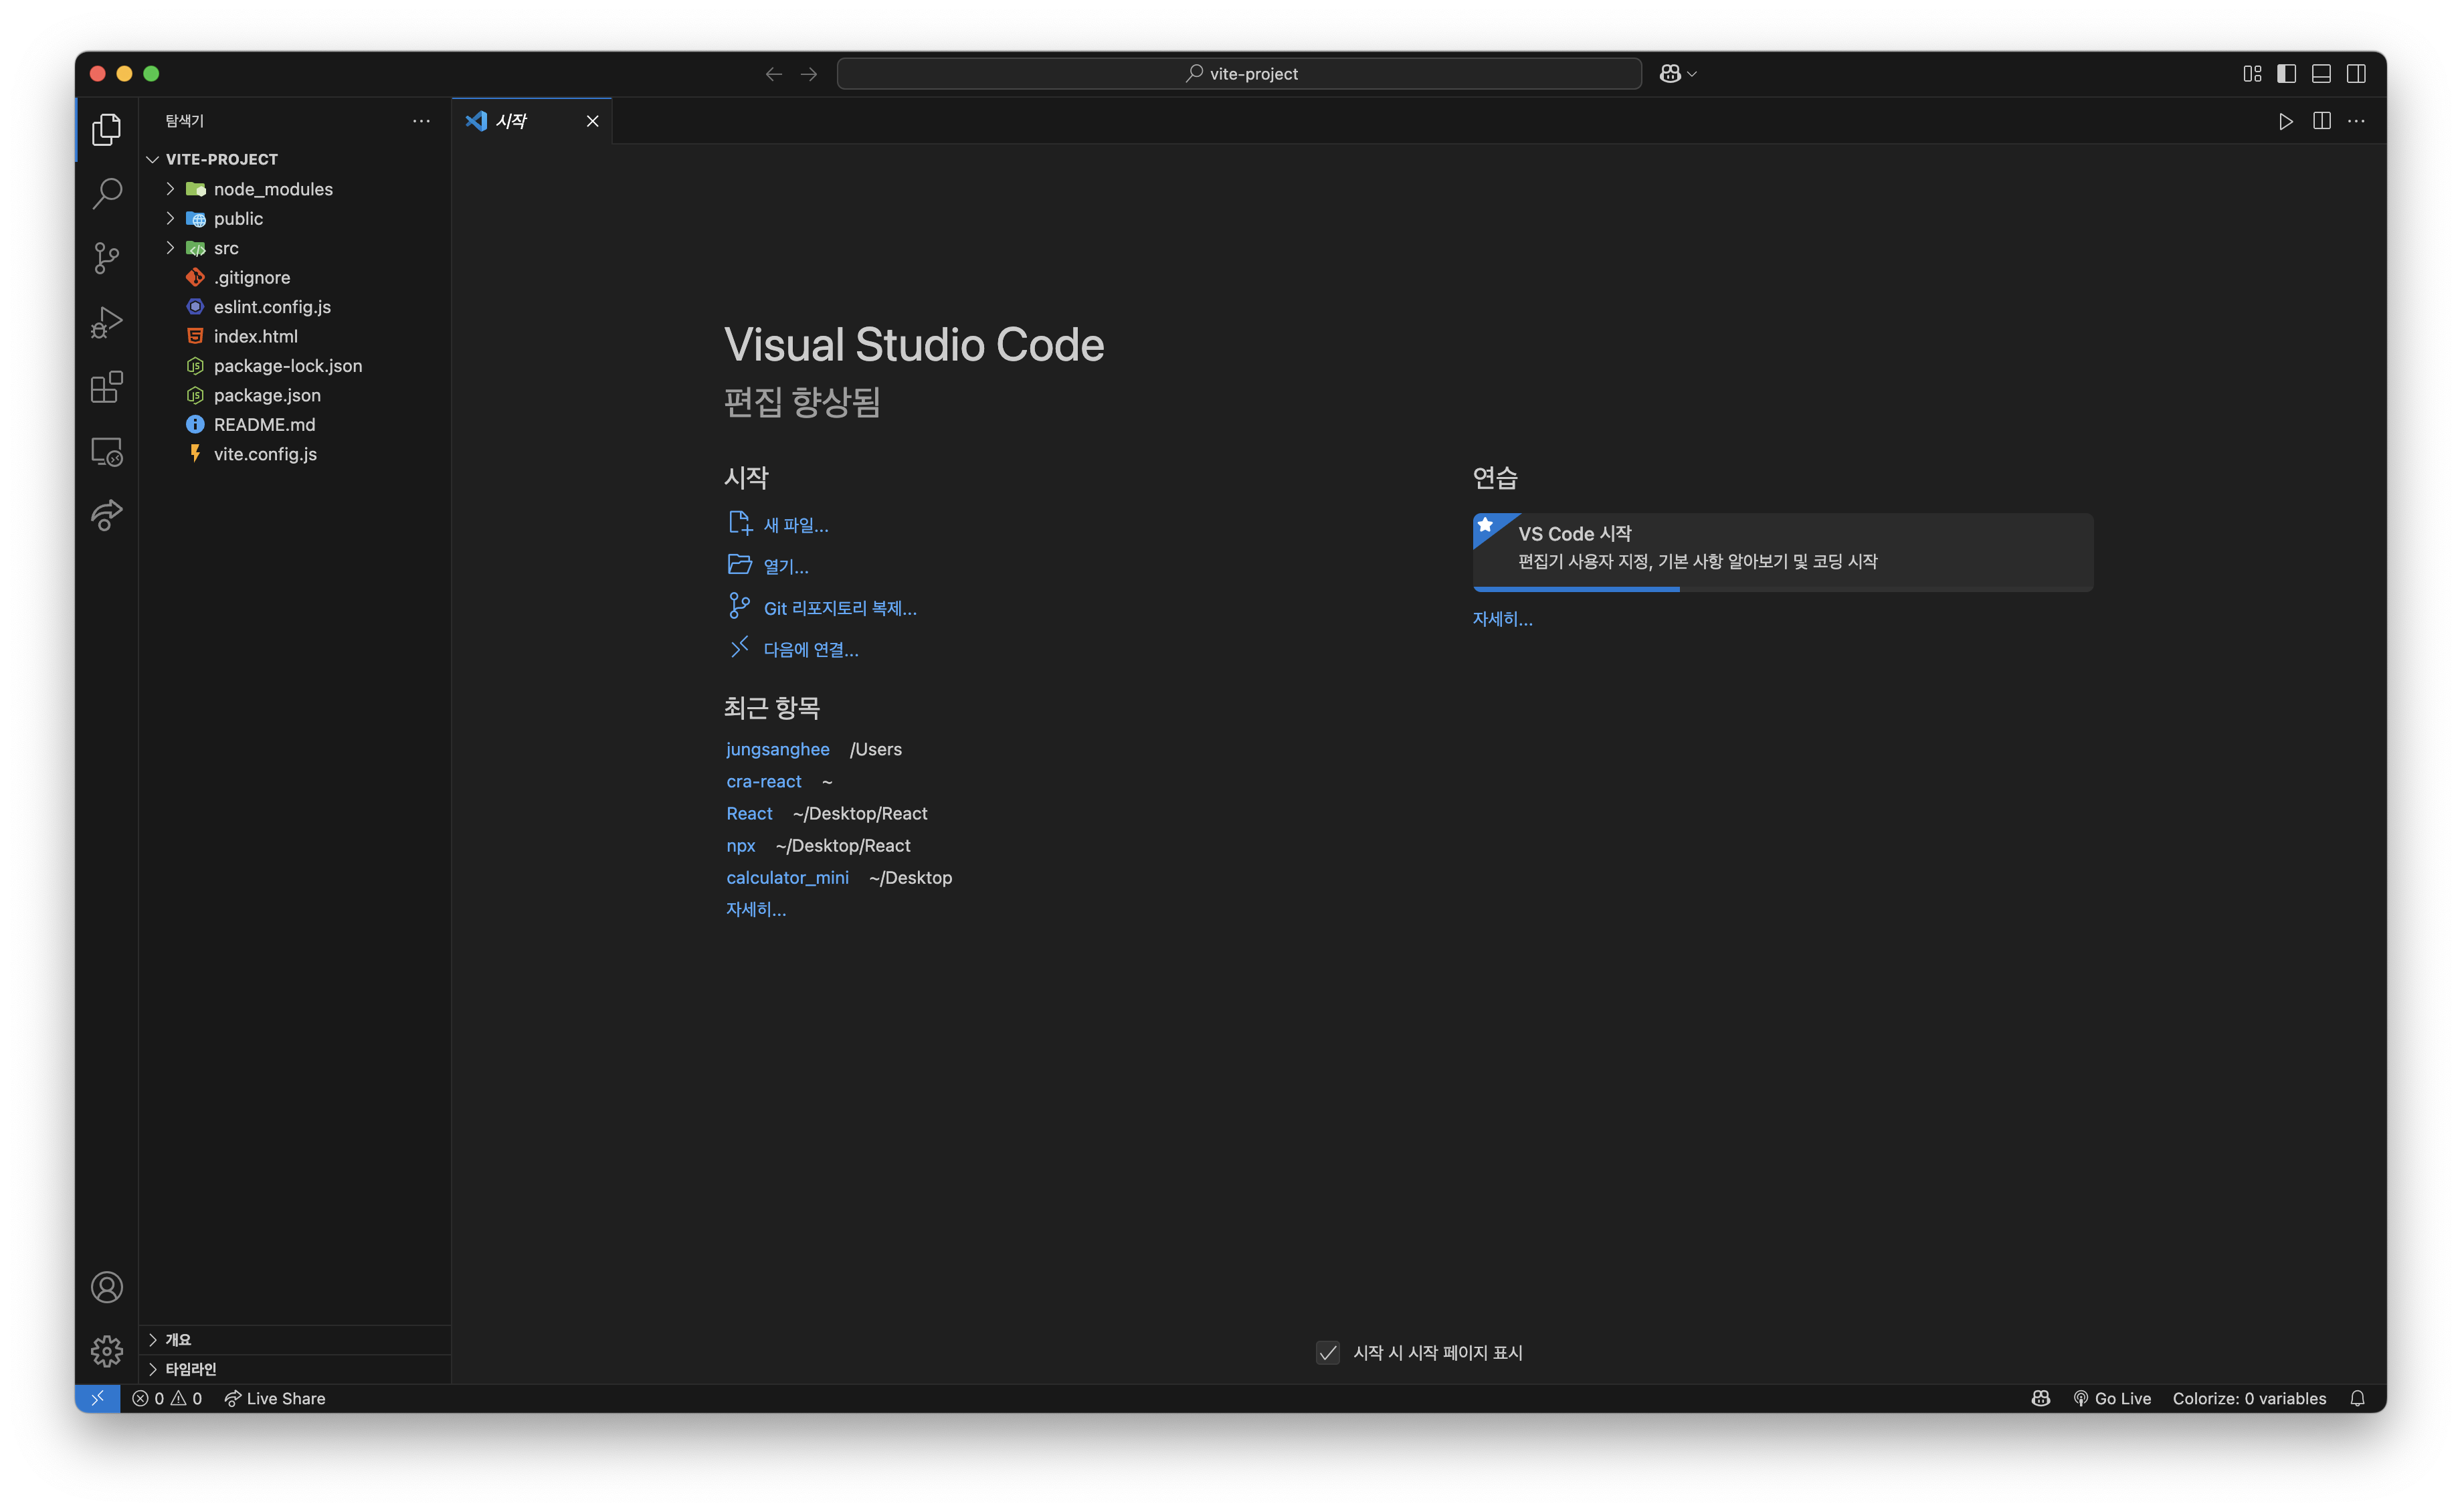Toggle the bottom panel visibility

2322,74
